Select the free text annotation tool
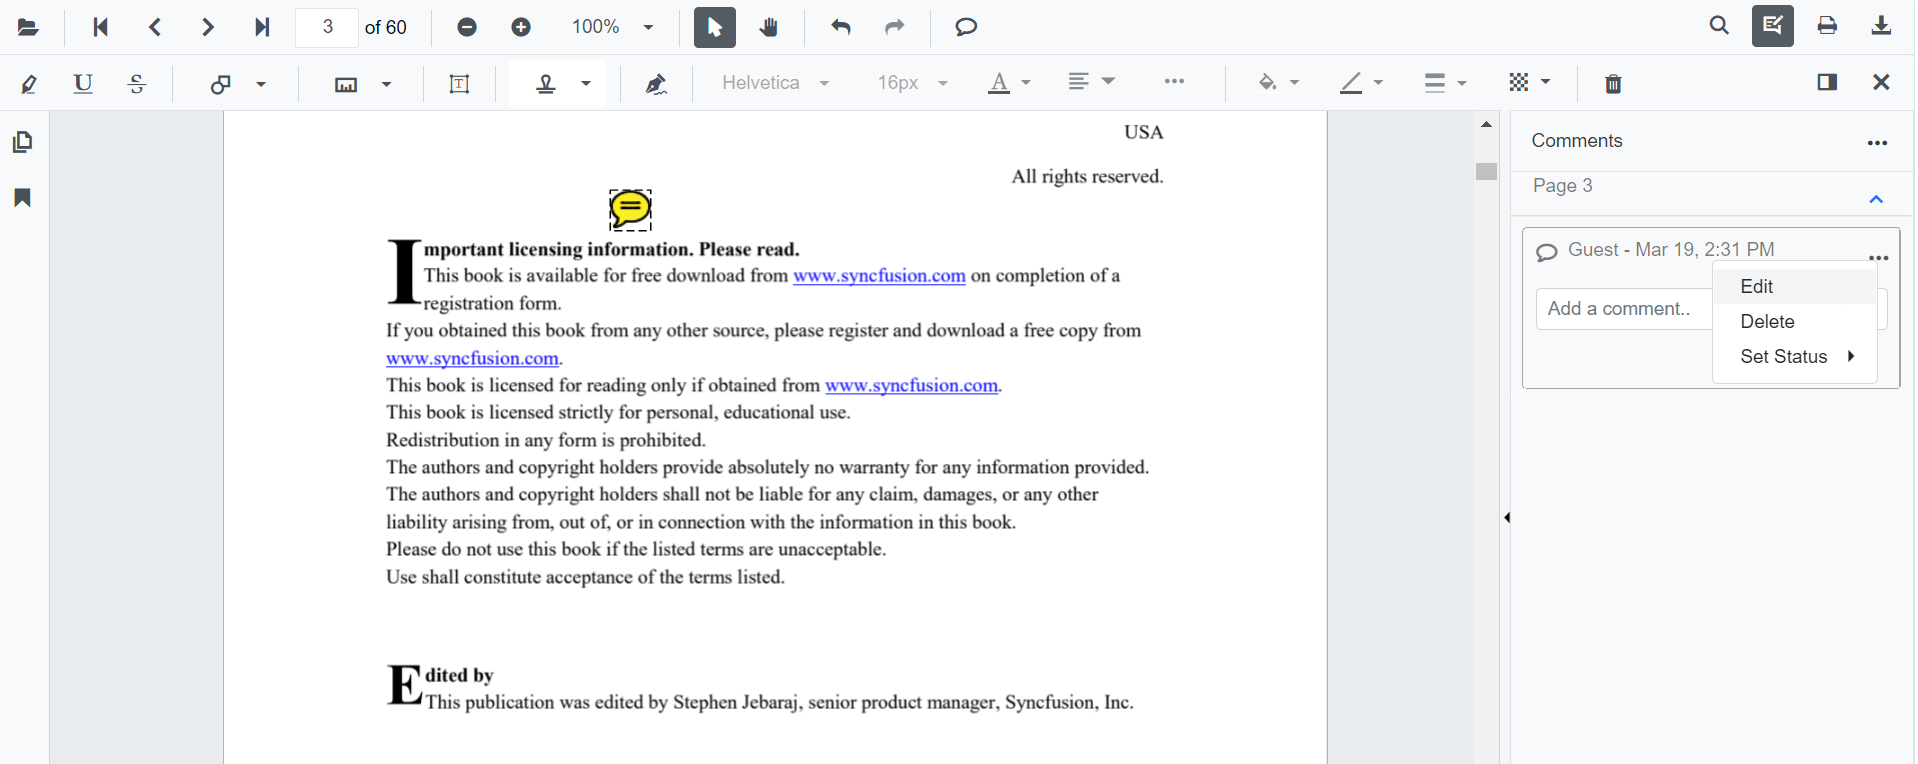 tap(460, 84)
